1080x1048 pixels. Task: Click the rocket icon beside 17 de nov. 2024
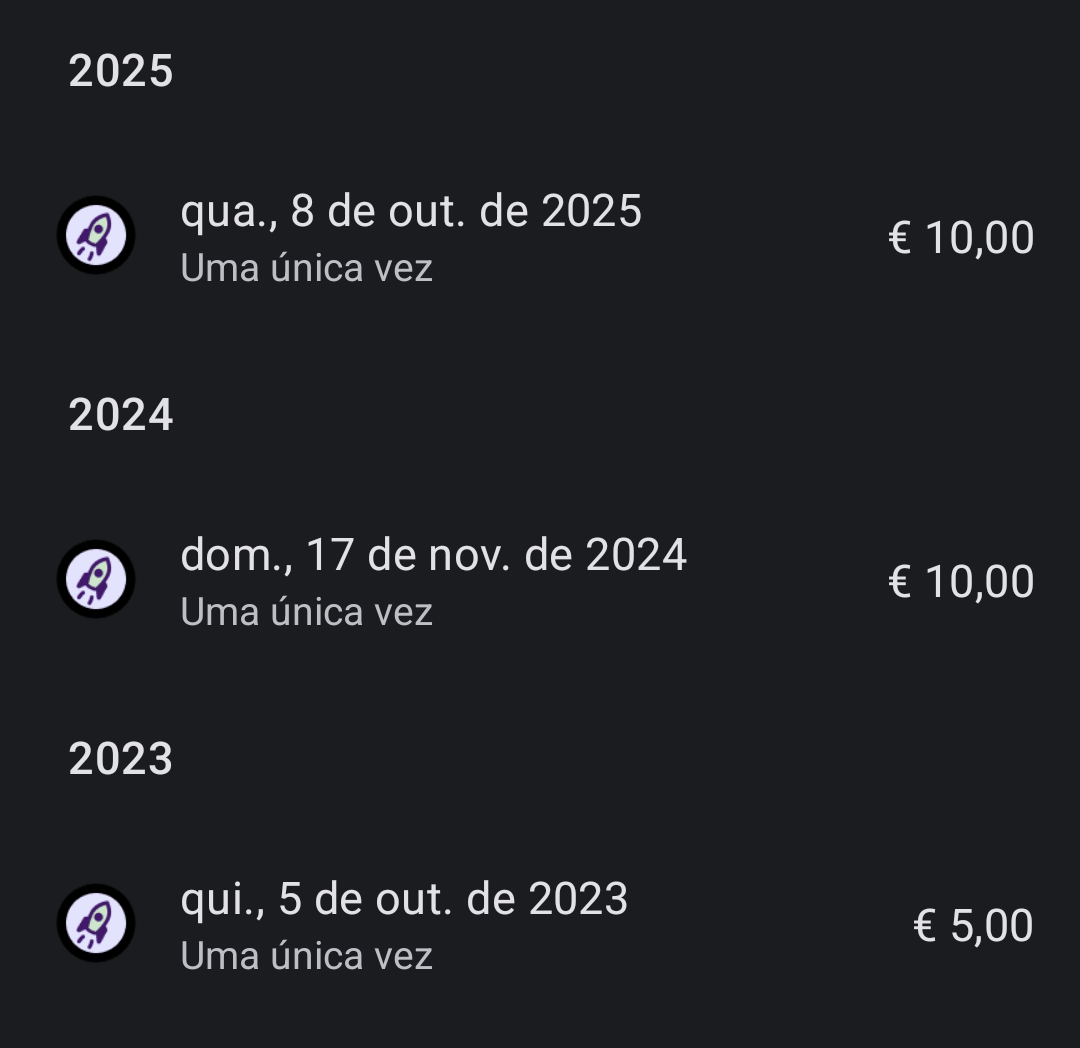click(x=96, y=580)
